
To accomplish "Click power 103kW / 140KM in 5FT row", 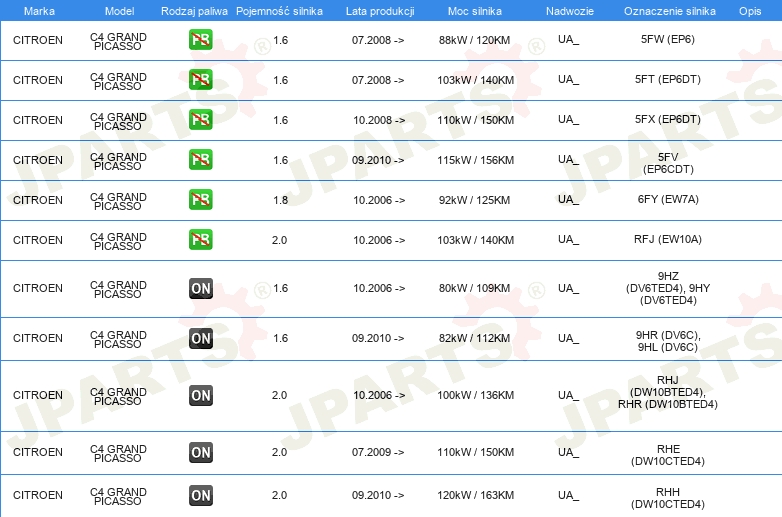I will pos(475,80).
